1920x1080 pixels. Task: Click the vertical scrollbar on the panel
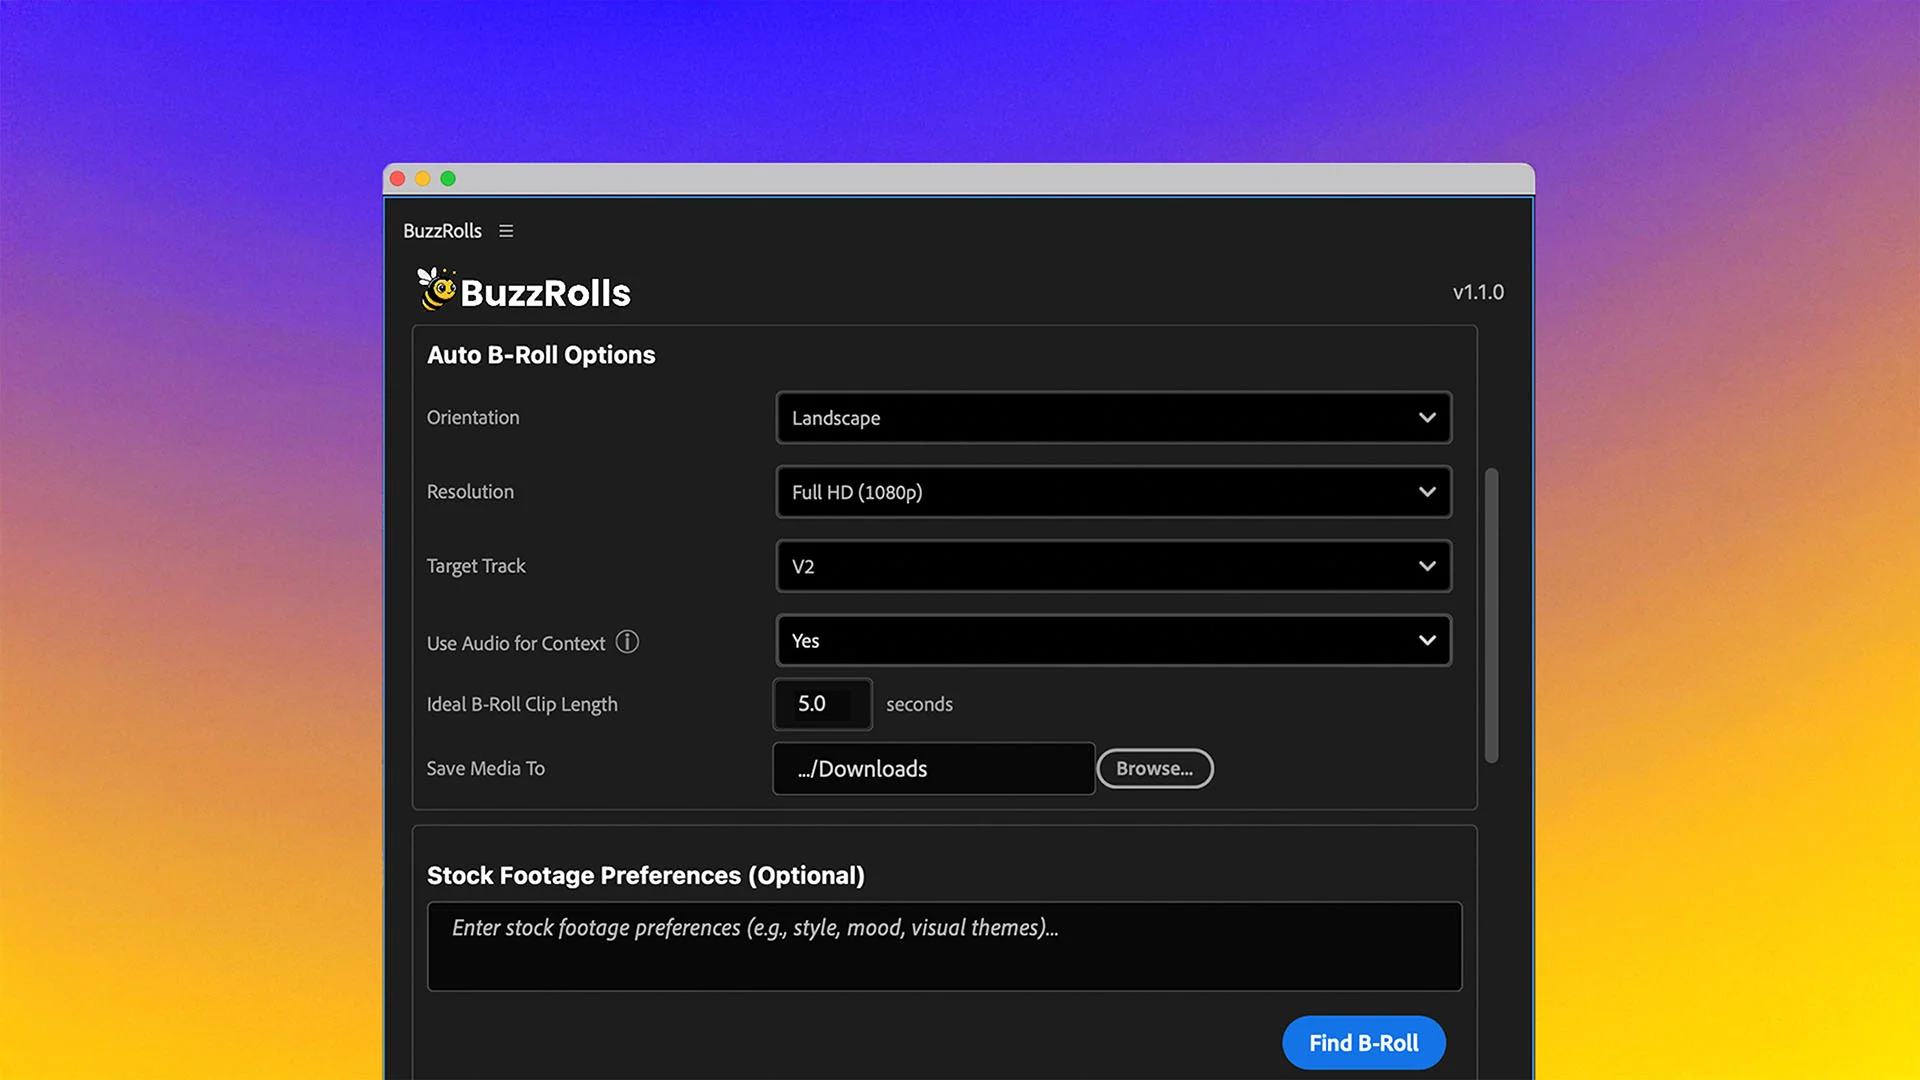tap(1491, 615)
